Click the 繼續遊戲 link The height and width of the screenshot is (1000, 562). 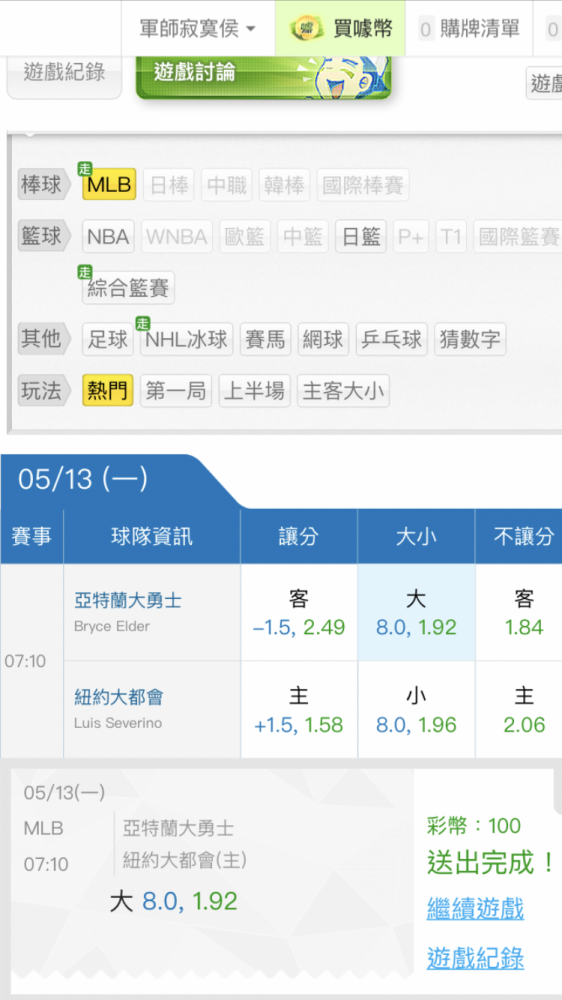[x=475, y=908]
